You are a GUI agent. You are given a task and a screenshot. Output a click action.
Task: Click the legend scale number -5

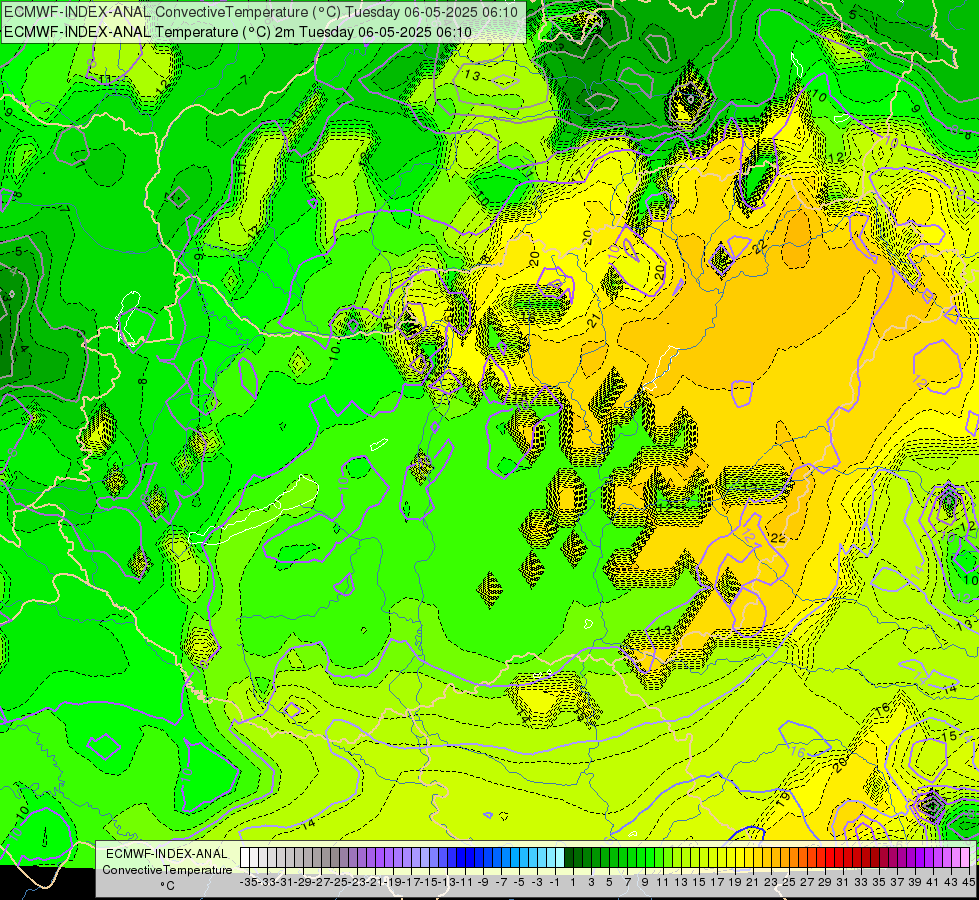click(x=518, y=882)
